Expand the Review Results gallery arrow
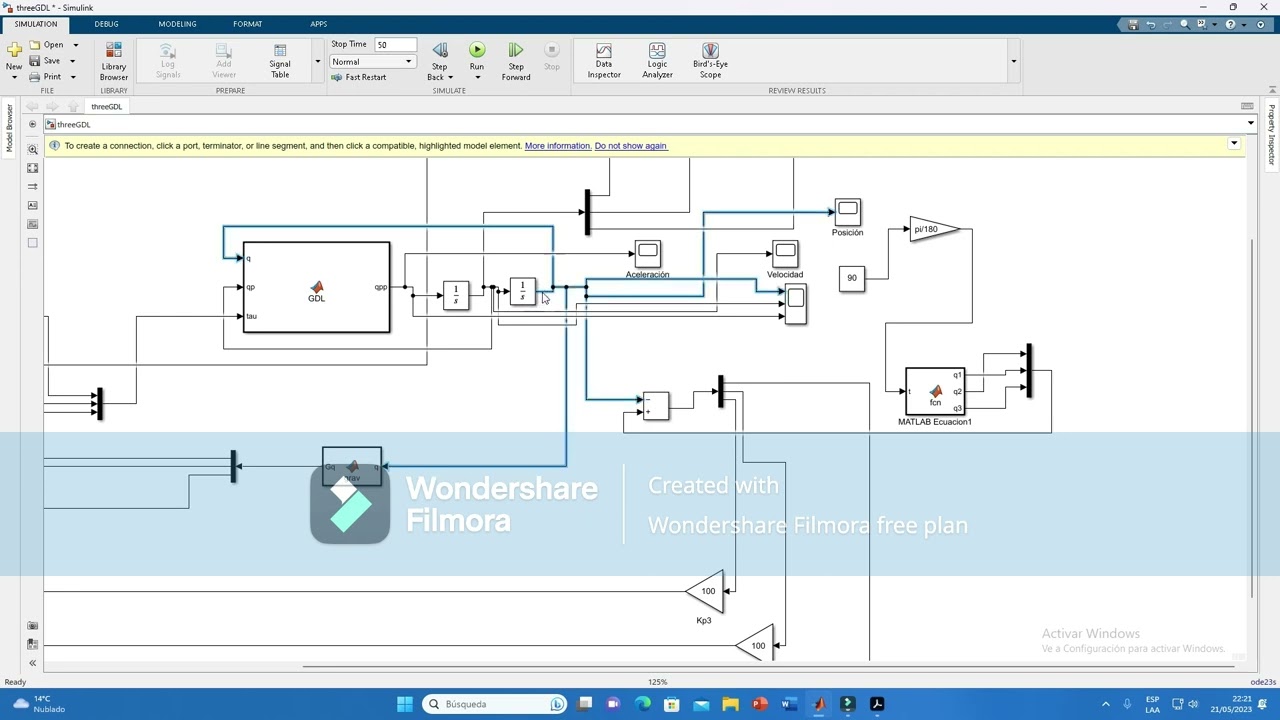The width and height of the screenshot is (1280, 720). (1013, 61)
